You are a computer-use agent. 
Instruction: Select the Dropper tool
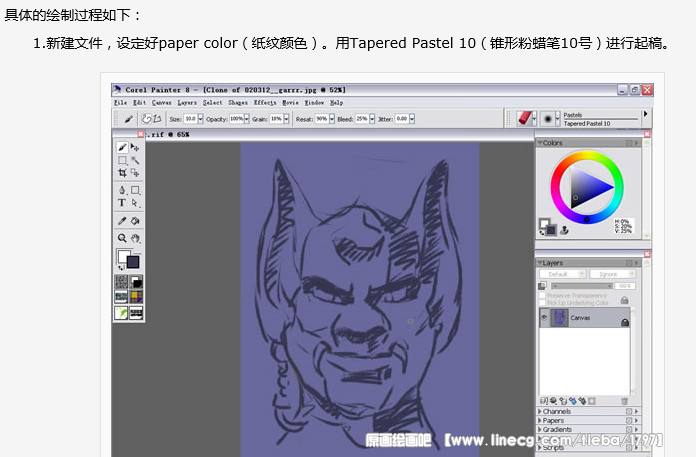123,221
